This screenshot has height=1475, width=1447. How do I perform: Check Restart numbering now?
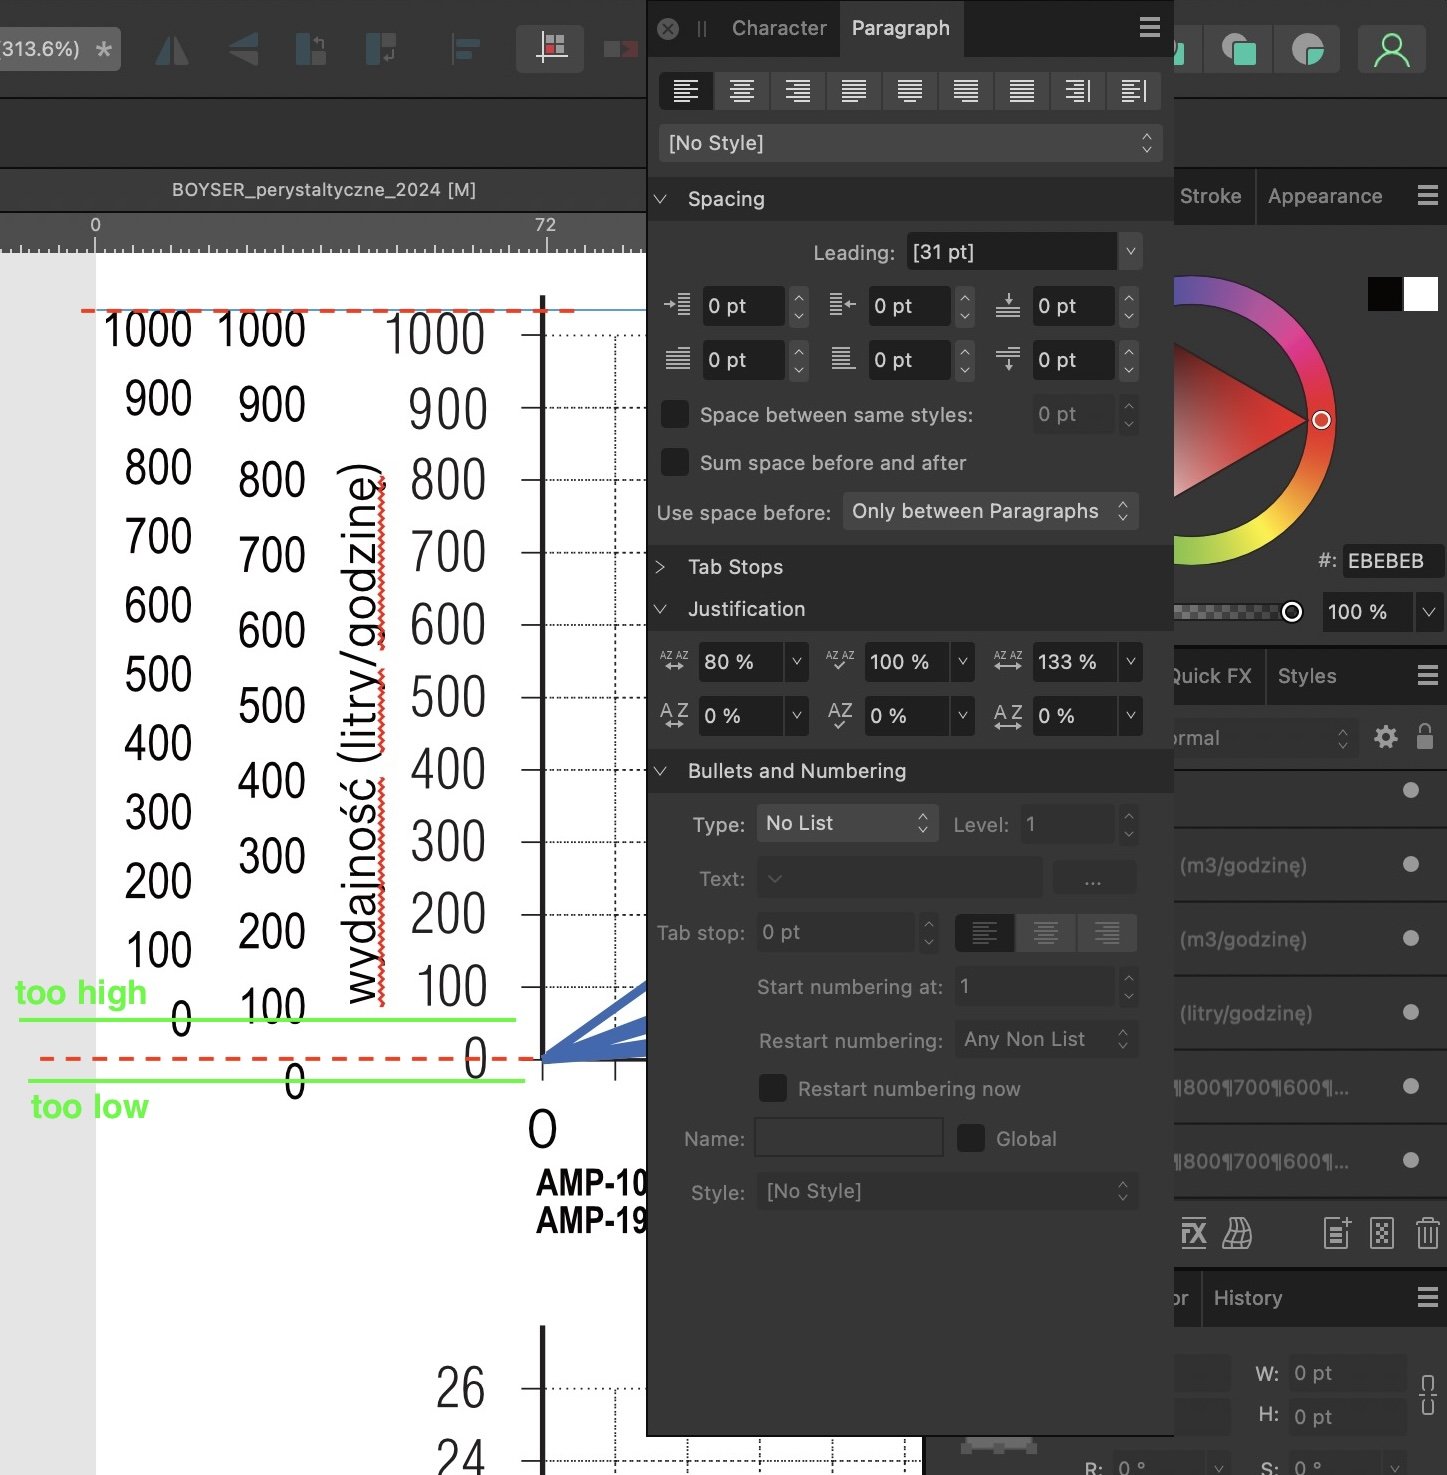(x=772, y=1088)
